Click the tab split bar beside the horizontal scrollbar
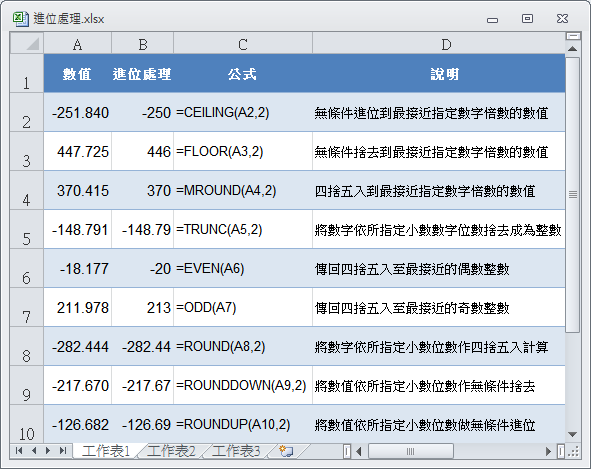Screen dimensions: 591x469 click(x=347, y=451)
